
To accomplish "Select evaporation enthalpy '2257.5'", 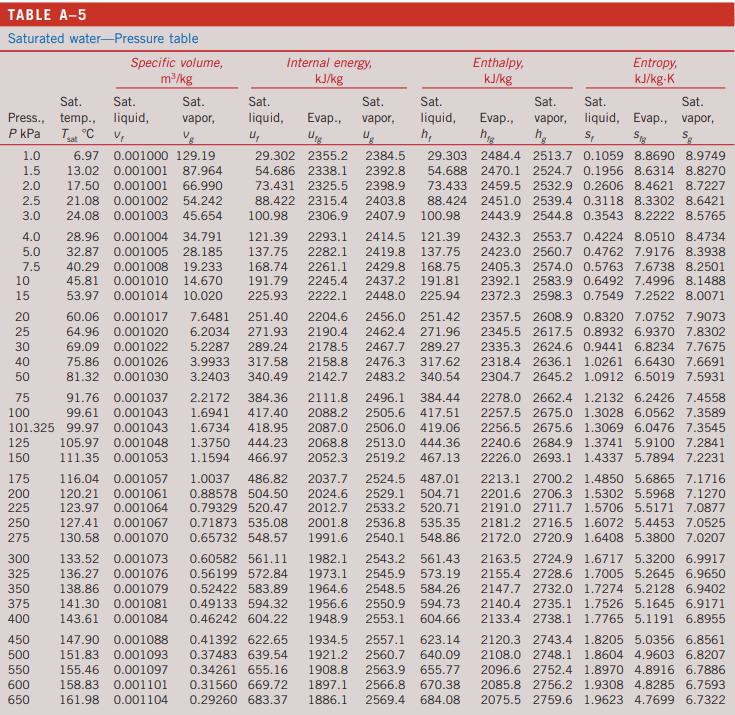I will coord(500,413).
